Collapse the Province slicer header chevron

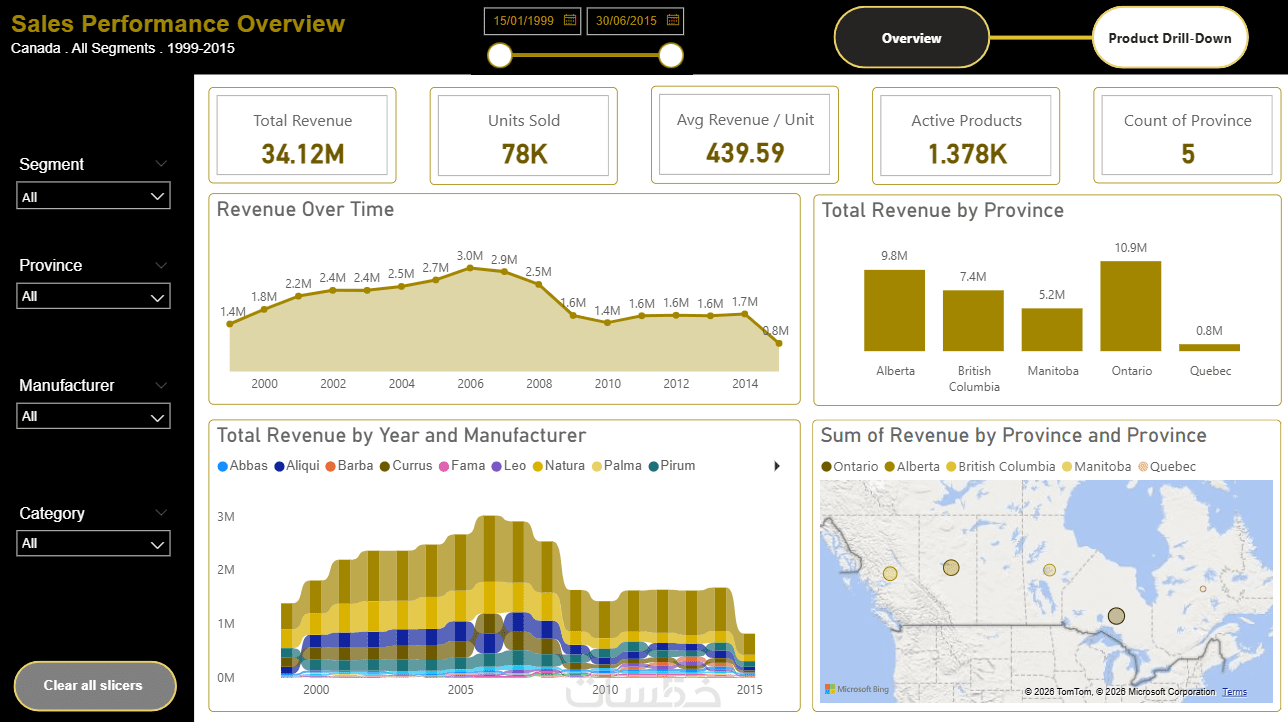point(162,265)
